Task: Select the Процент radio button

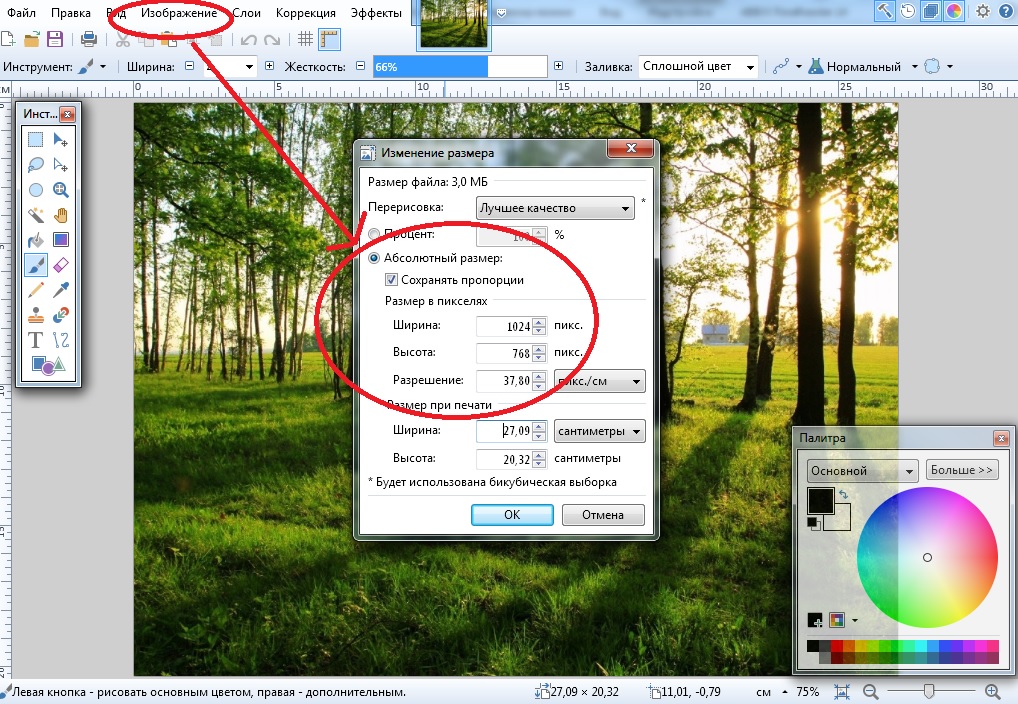Action: pyautogui.click(x=374, y=234)
